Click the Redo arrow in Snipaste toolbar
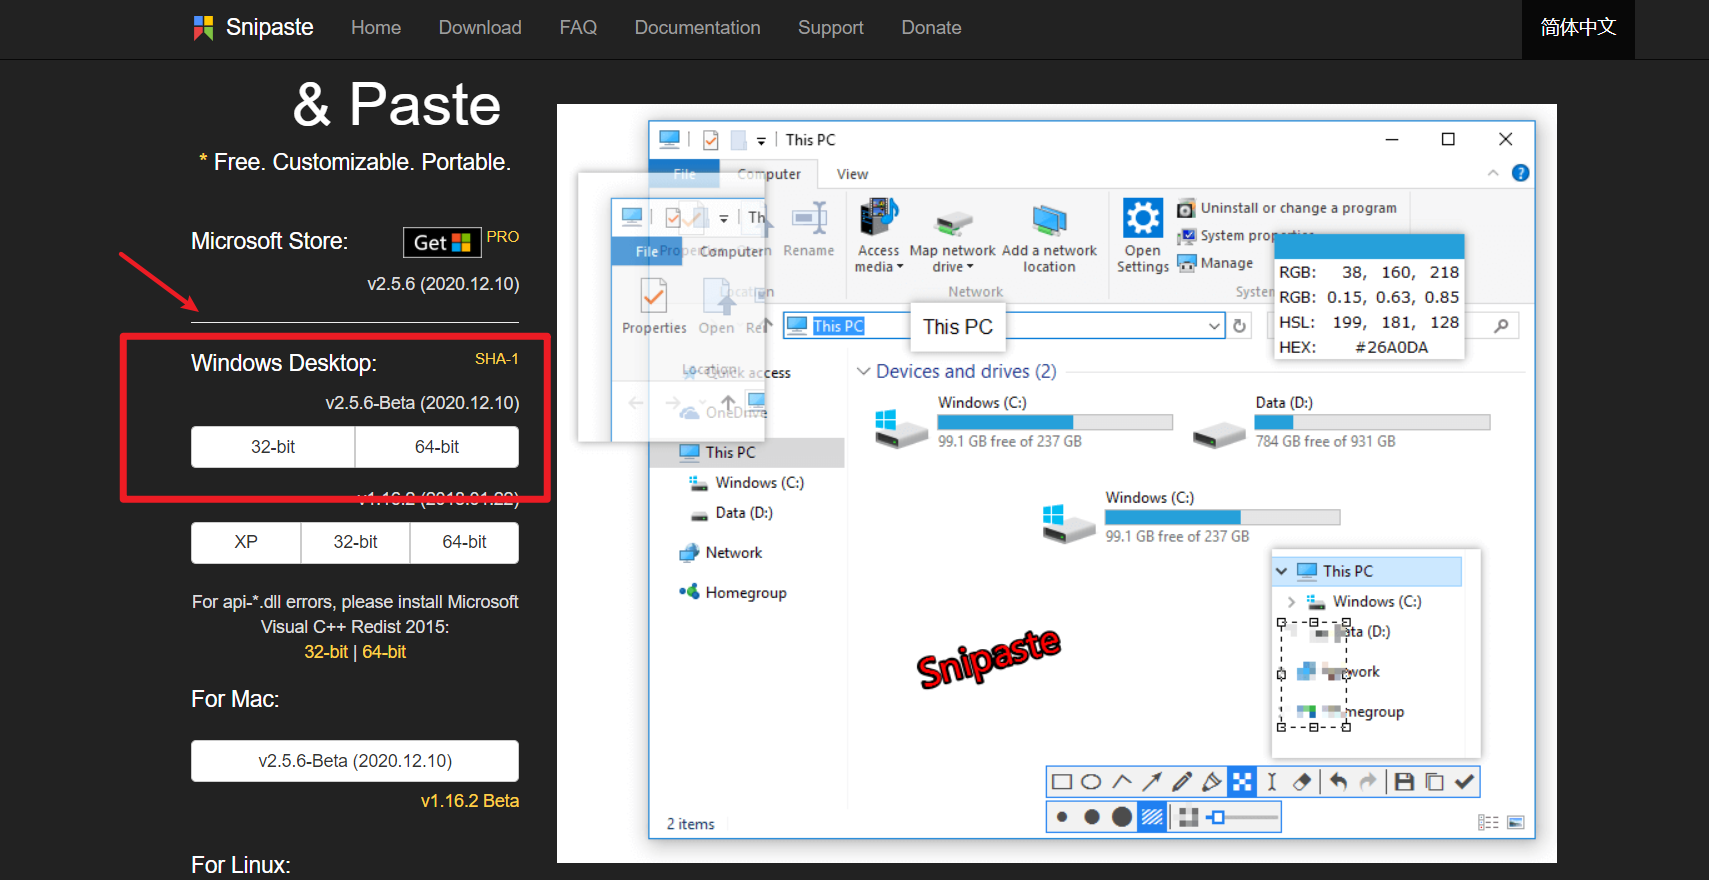The width and height of the screenshot is (1709, 880). click(x=1368, y=782)
